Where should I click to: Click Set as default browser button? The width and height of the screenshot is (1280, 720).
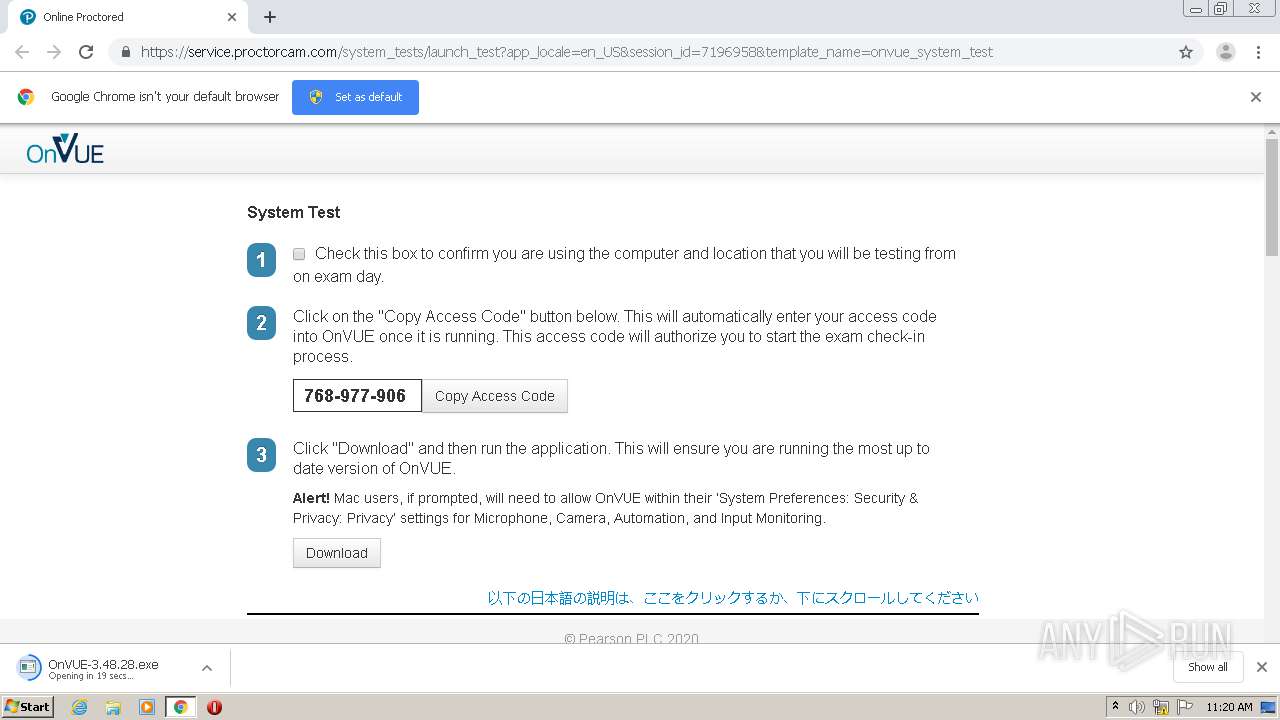355,97
